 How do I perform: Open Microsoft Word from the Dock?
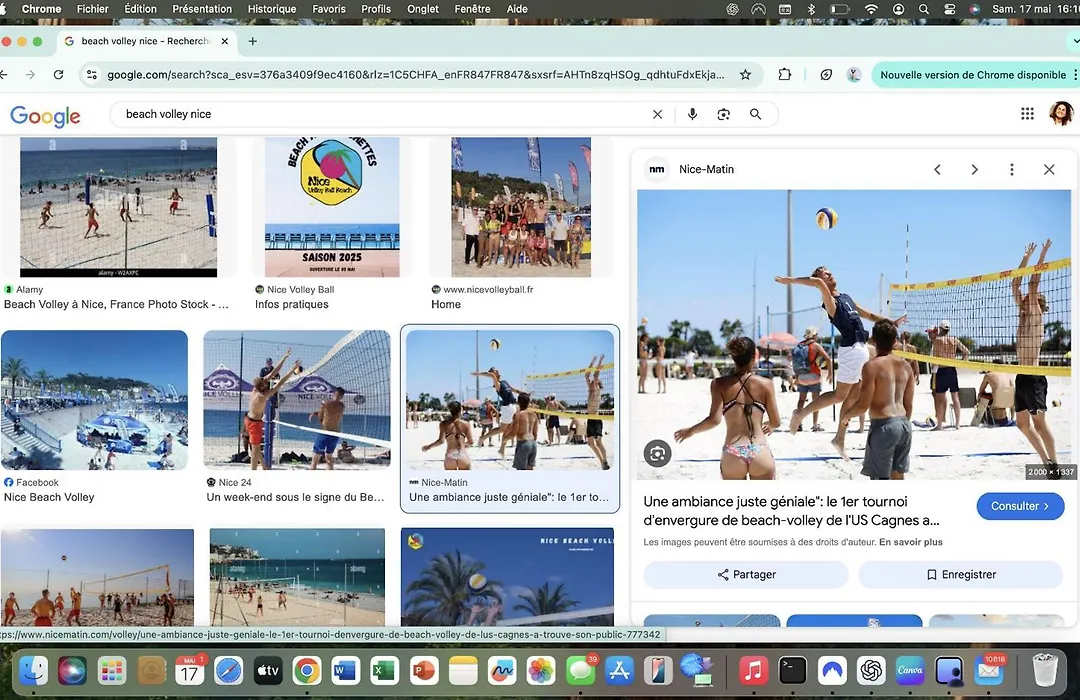point(345,670)
